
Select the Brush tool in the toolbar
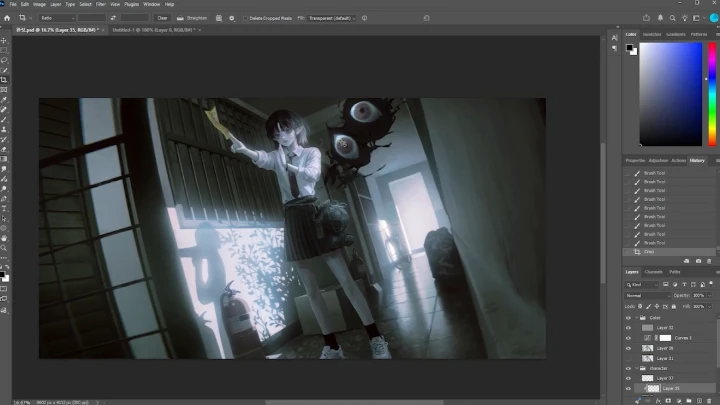tap(4, 119)
